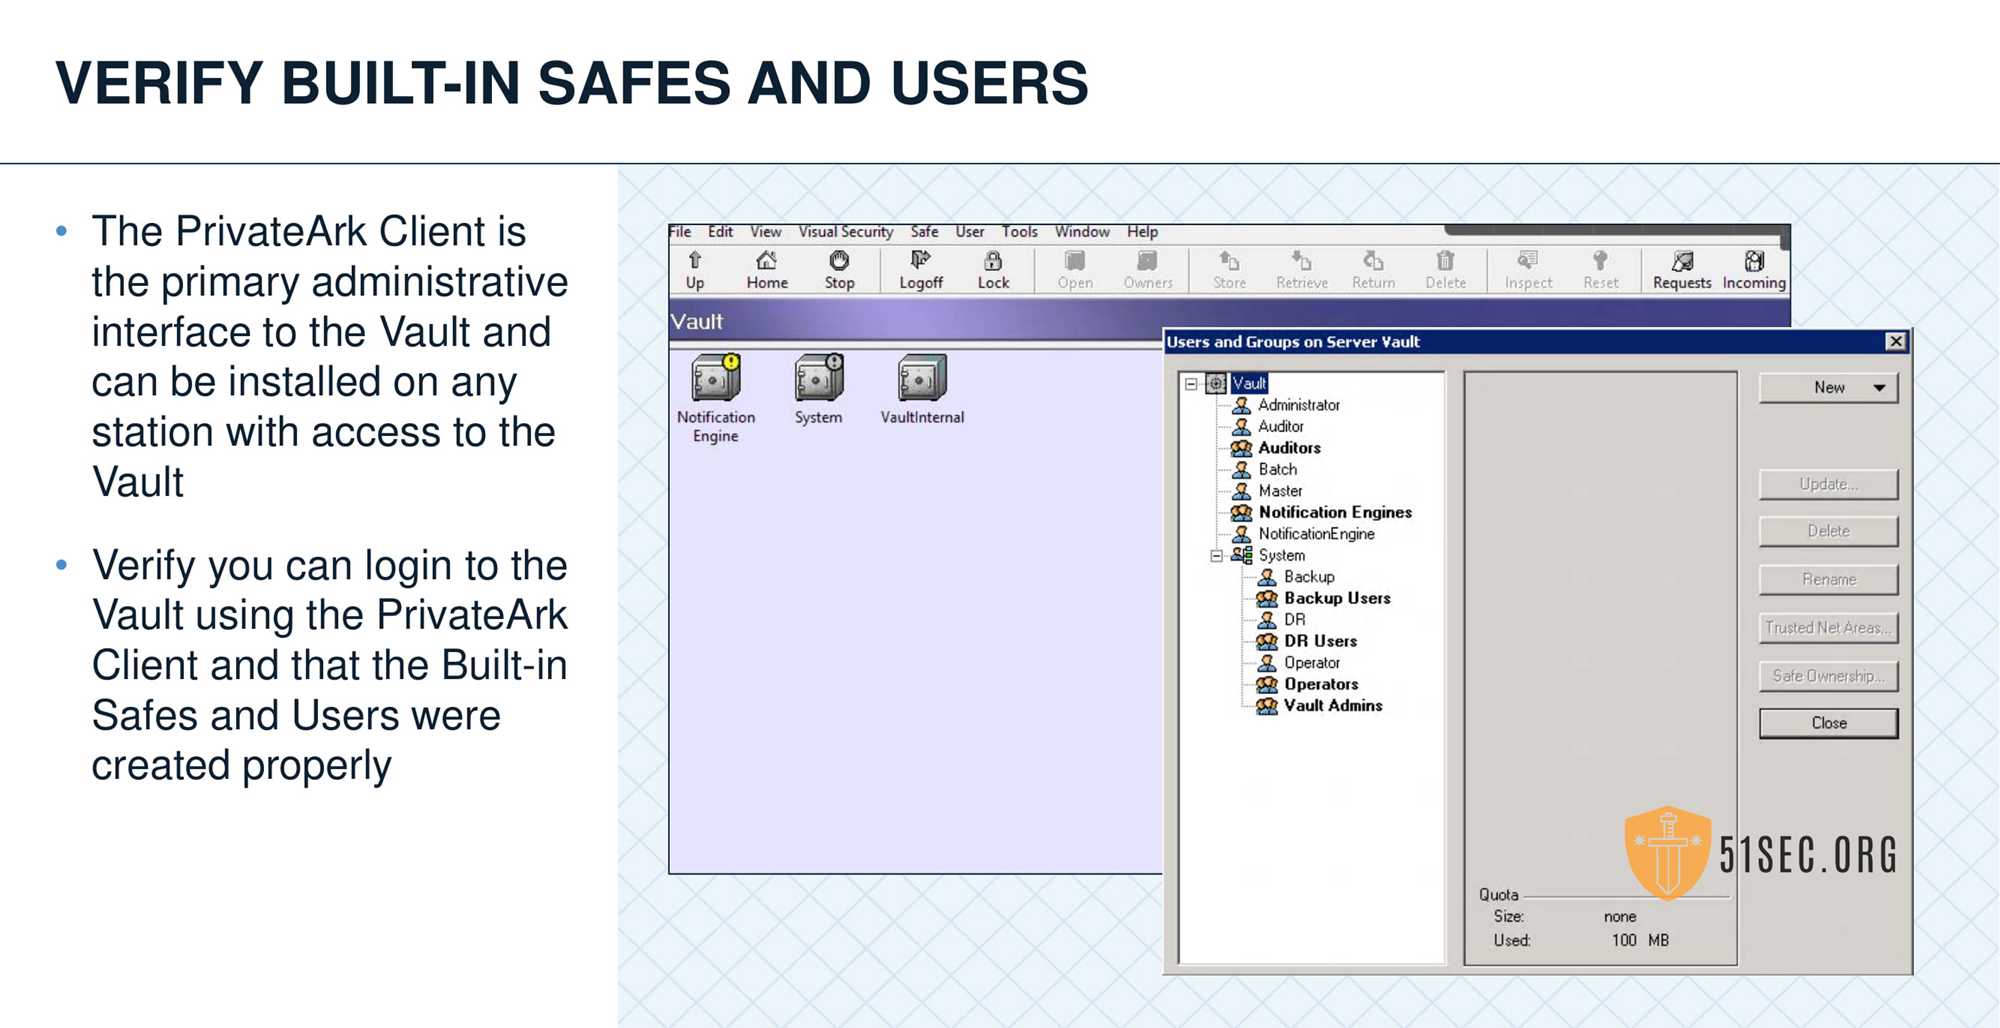Viewport: 2000px width, 1028px height.
Task: Open the File menu
Action: click(680, 232)
